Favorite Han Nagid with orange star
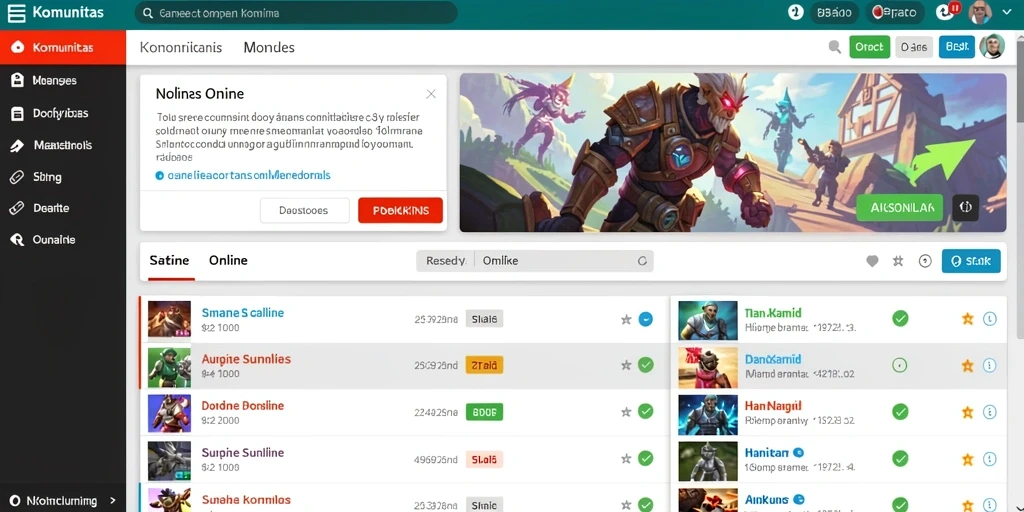The height and width of the screenshot is (512, 1024). click(968, 411)
